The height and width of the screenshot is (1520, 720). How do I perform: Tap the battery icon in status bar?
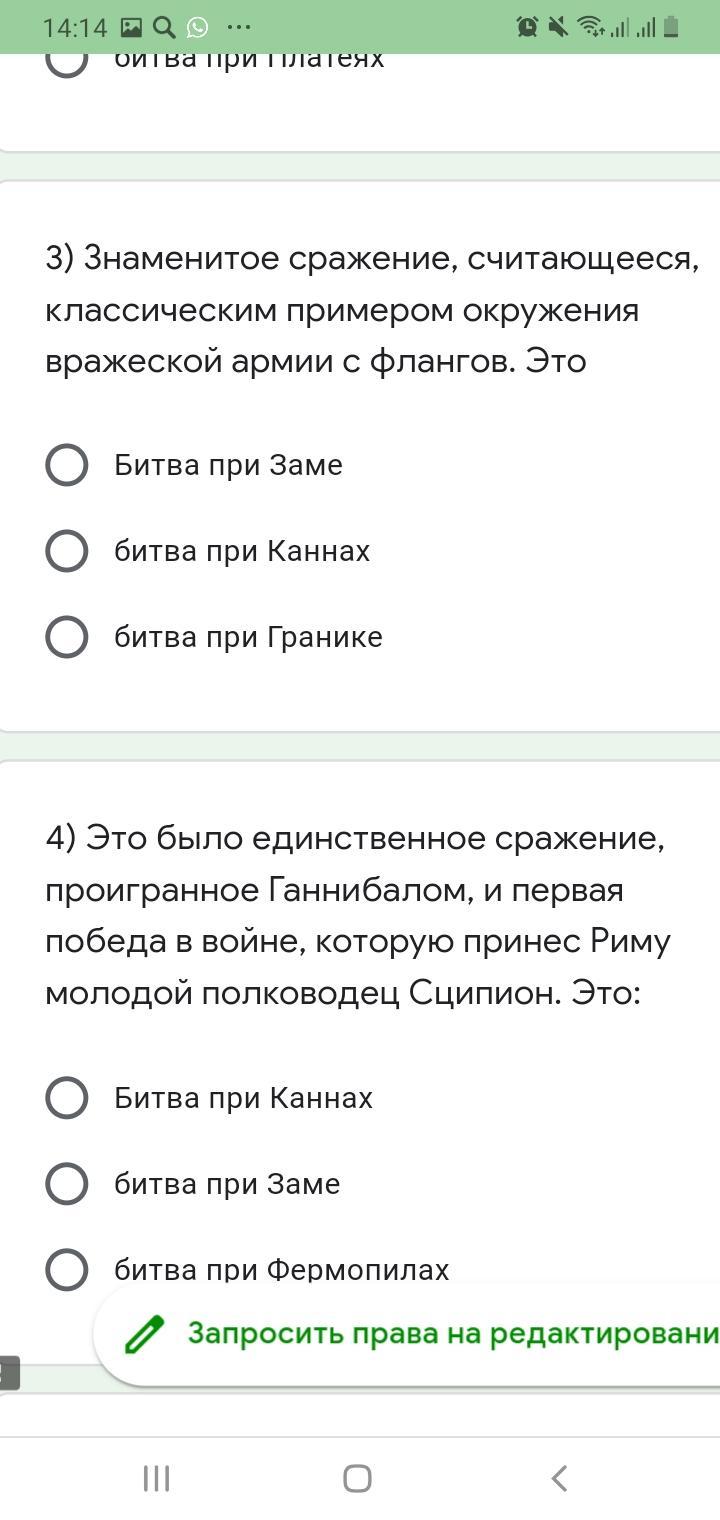tap(671, 27)
